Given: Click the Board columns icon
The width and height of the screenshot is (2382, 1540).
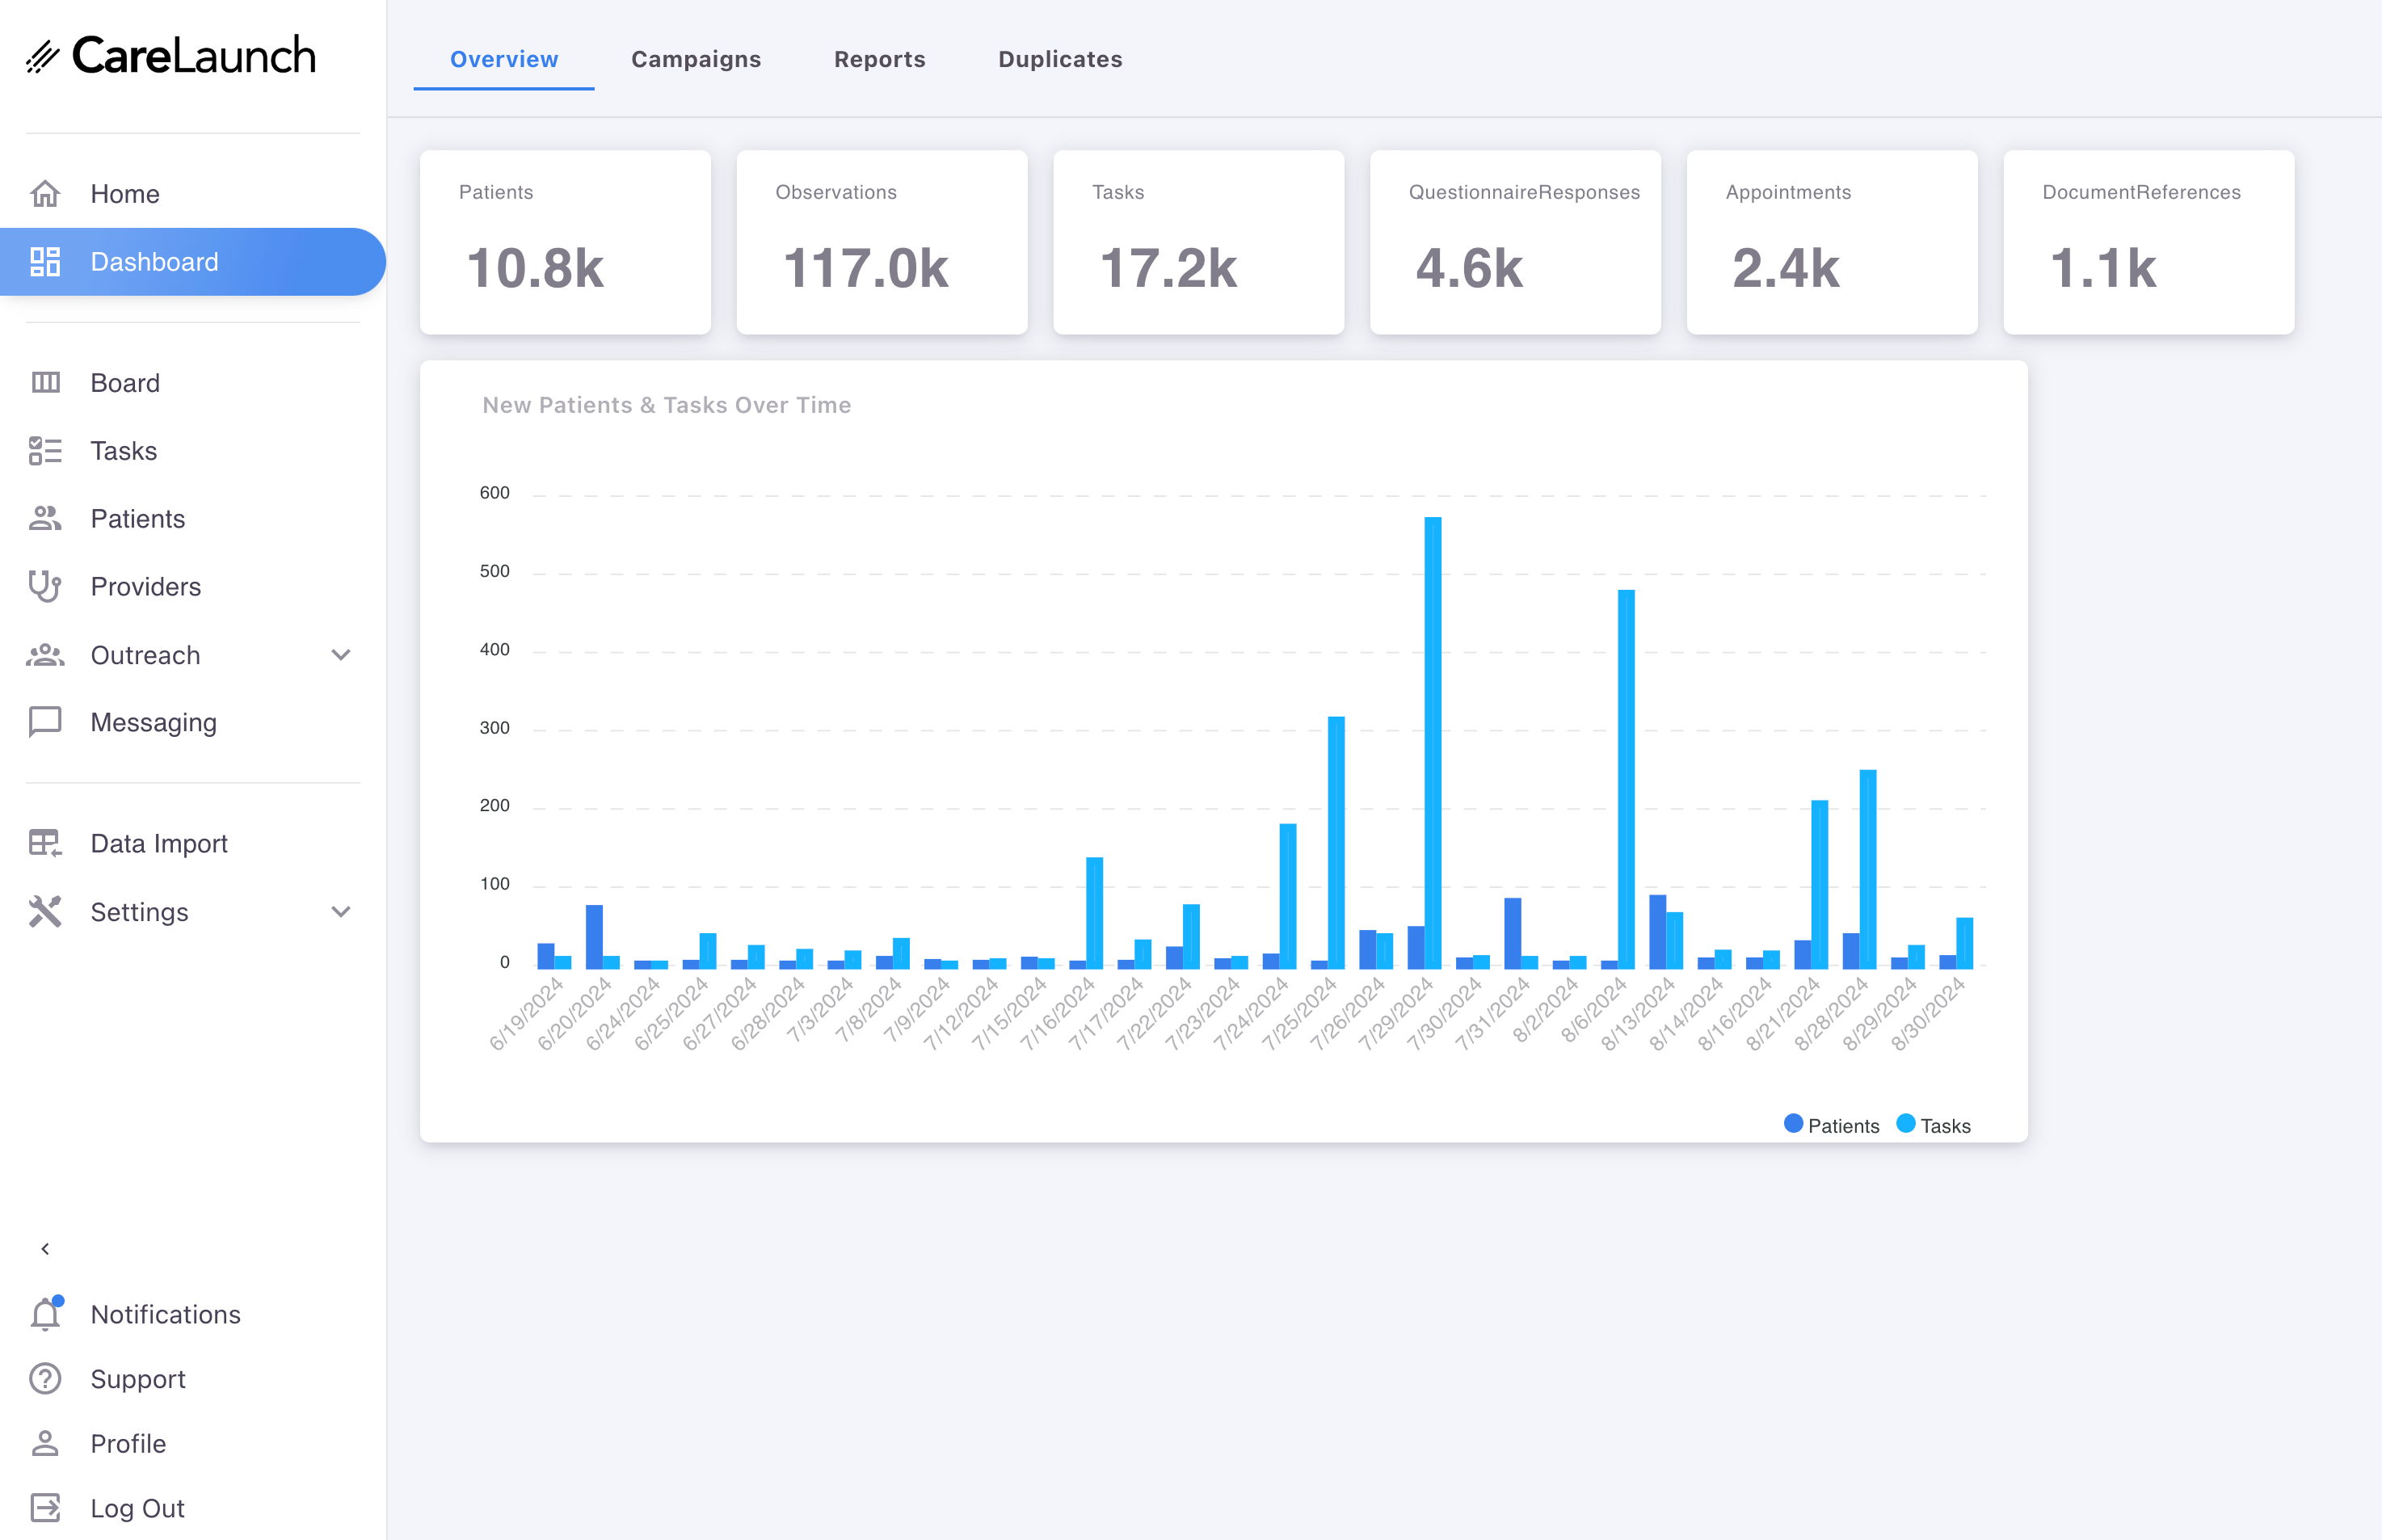Looking at the screenshot, I should click(x=45, y=383).
